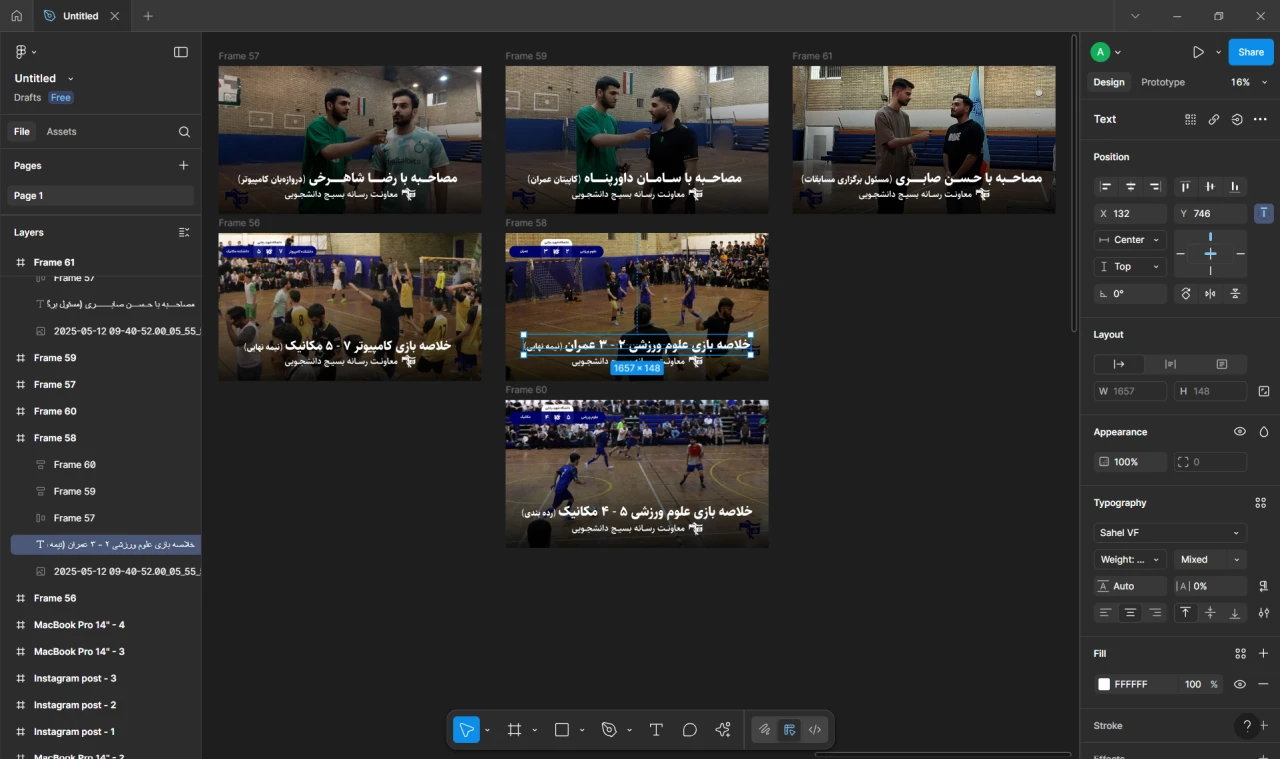Open a new tab with plus button
Image resolution: width=1280 pixels, height=759 pixels.
pyautogui.click(x=148, y=16)
